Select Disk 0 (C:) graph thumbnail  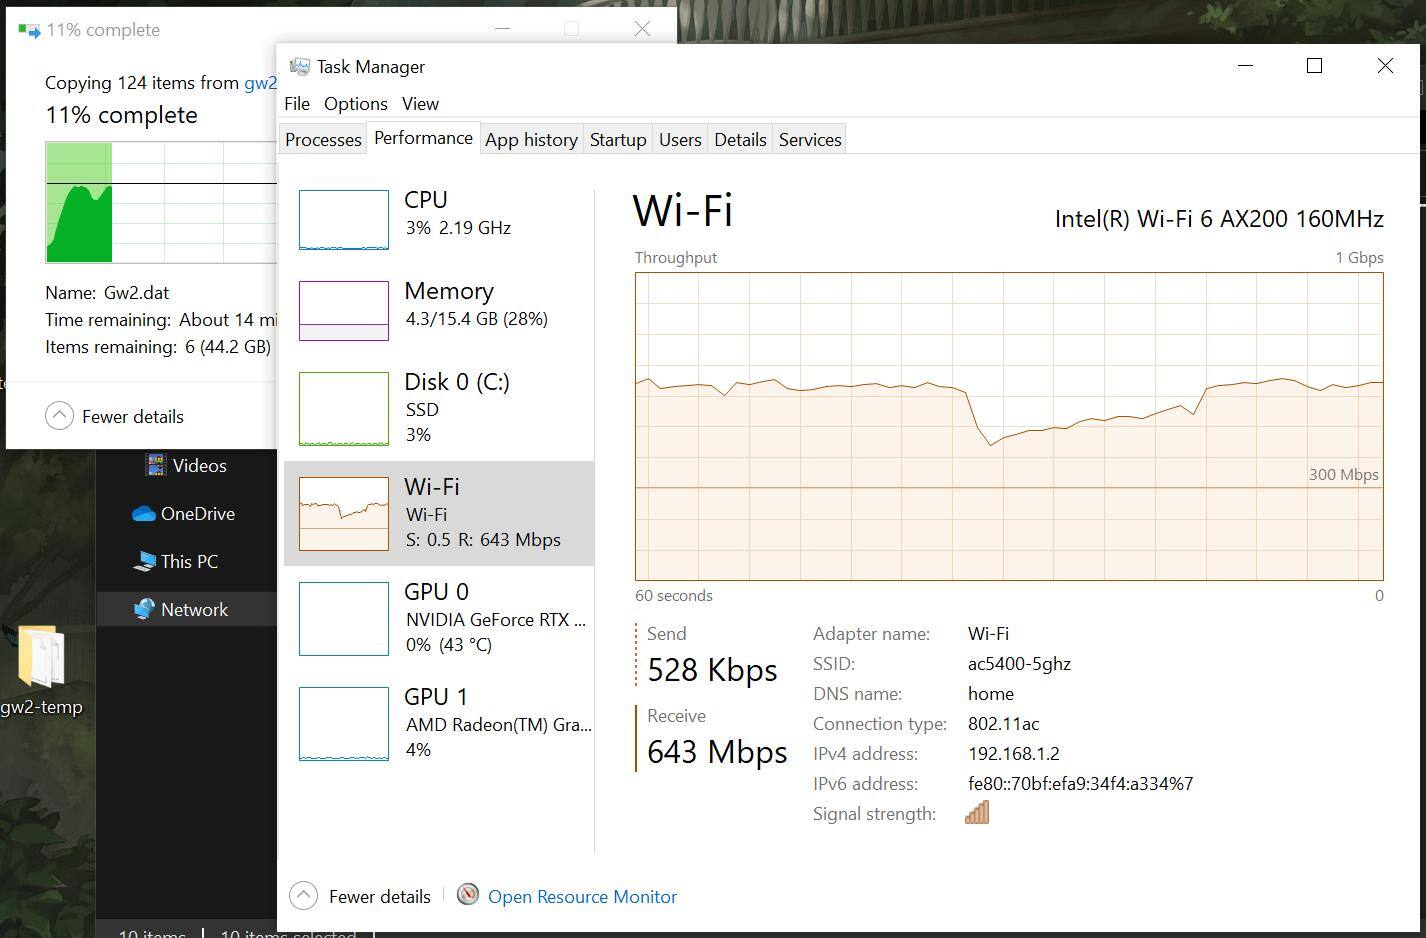pos(343,409)
